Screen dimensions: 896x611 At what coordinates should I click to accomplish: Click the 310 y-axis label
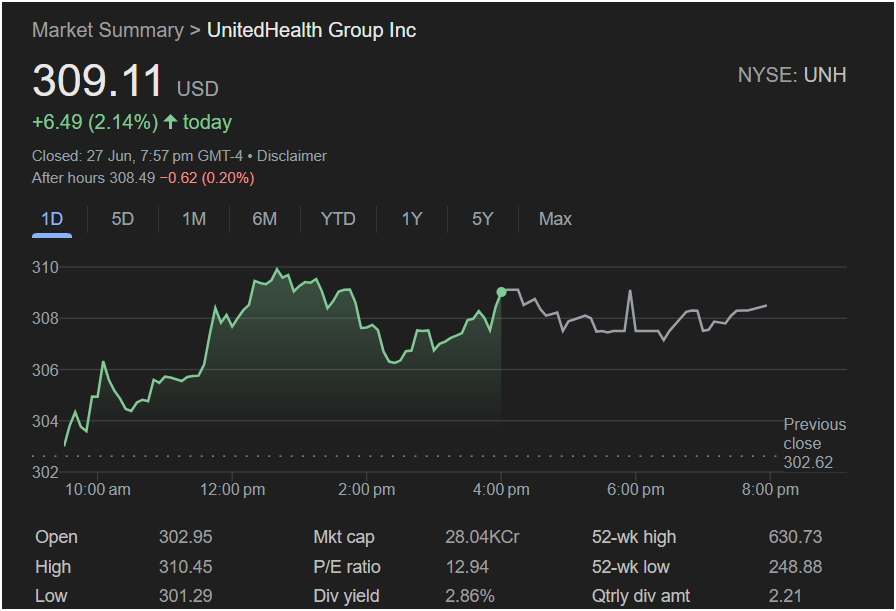coord(45,267)
